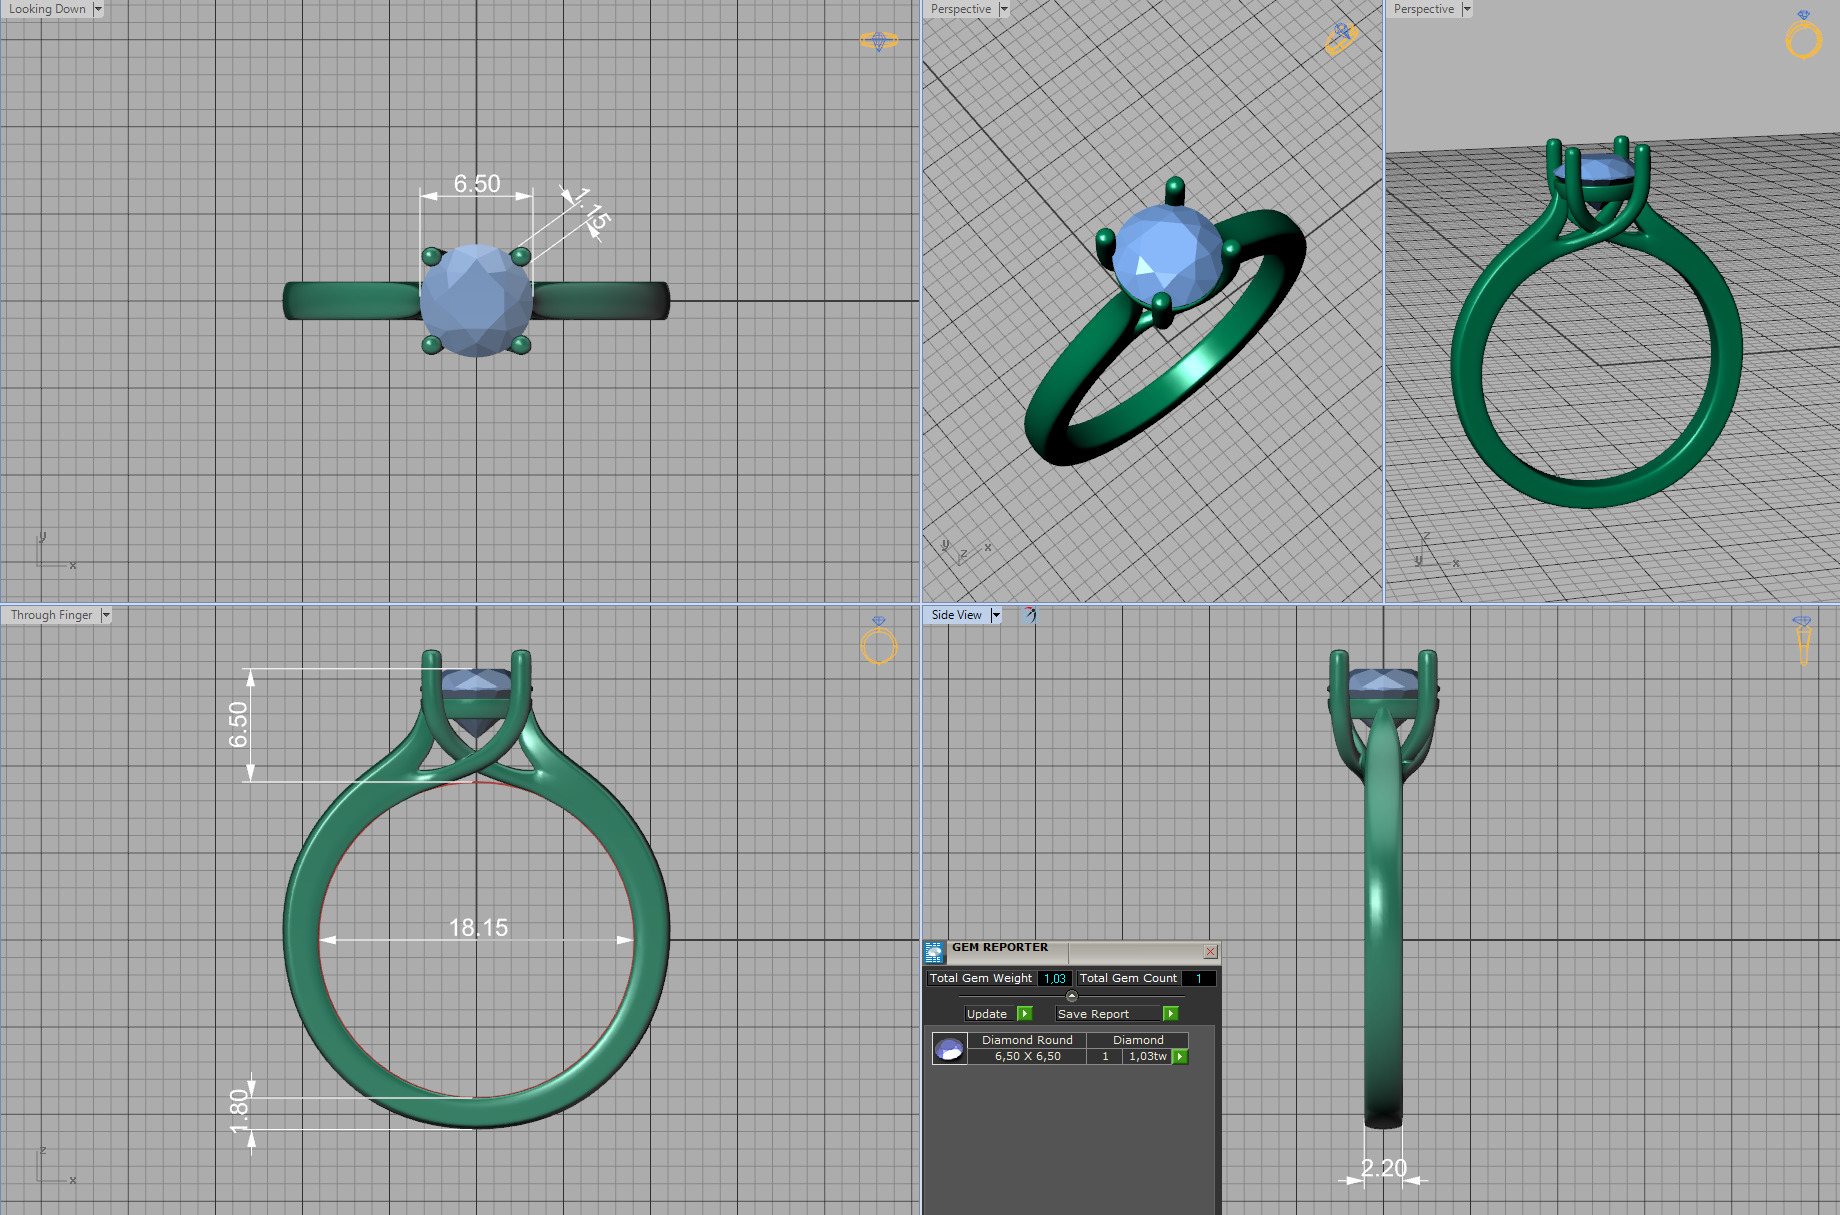1840x1215 pixels.
Task: Click the 6.50 height dimension in Through Finger
Action: coord(238,724)
